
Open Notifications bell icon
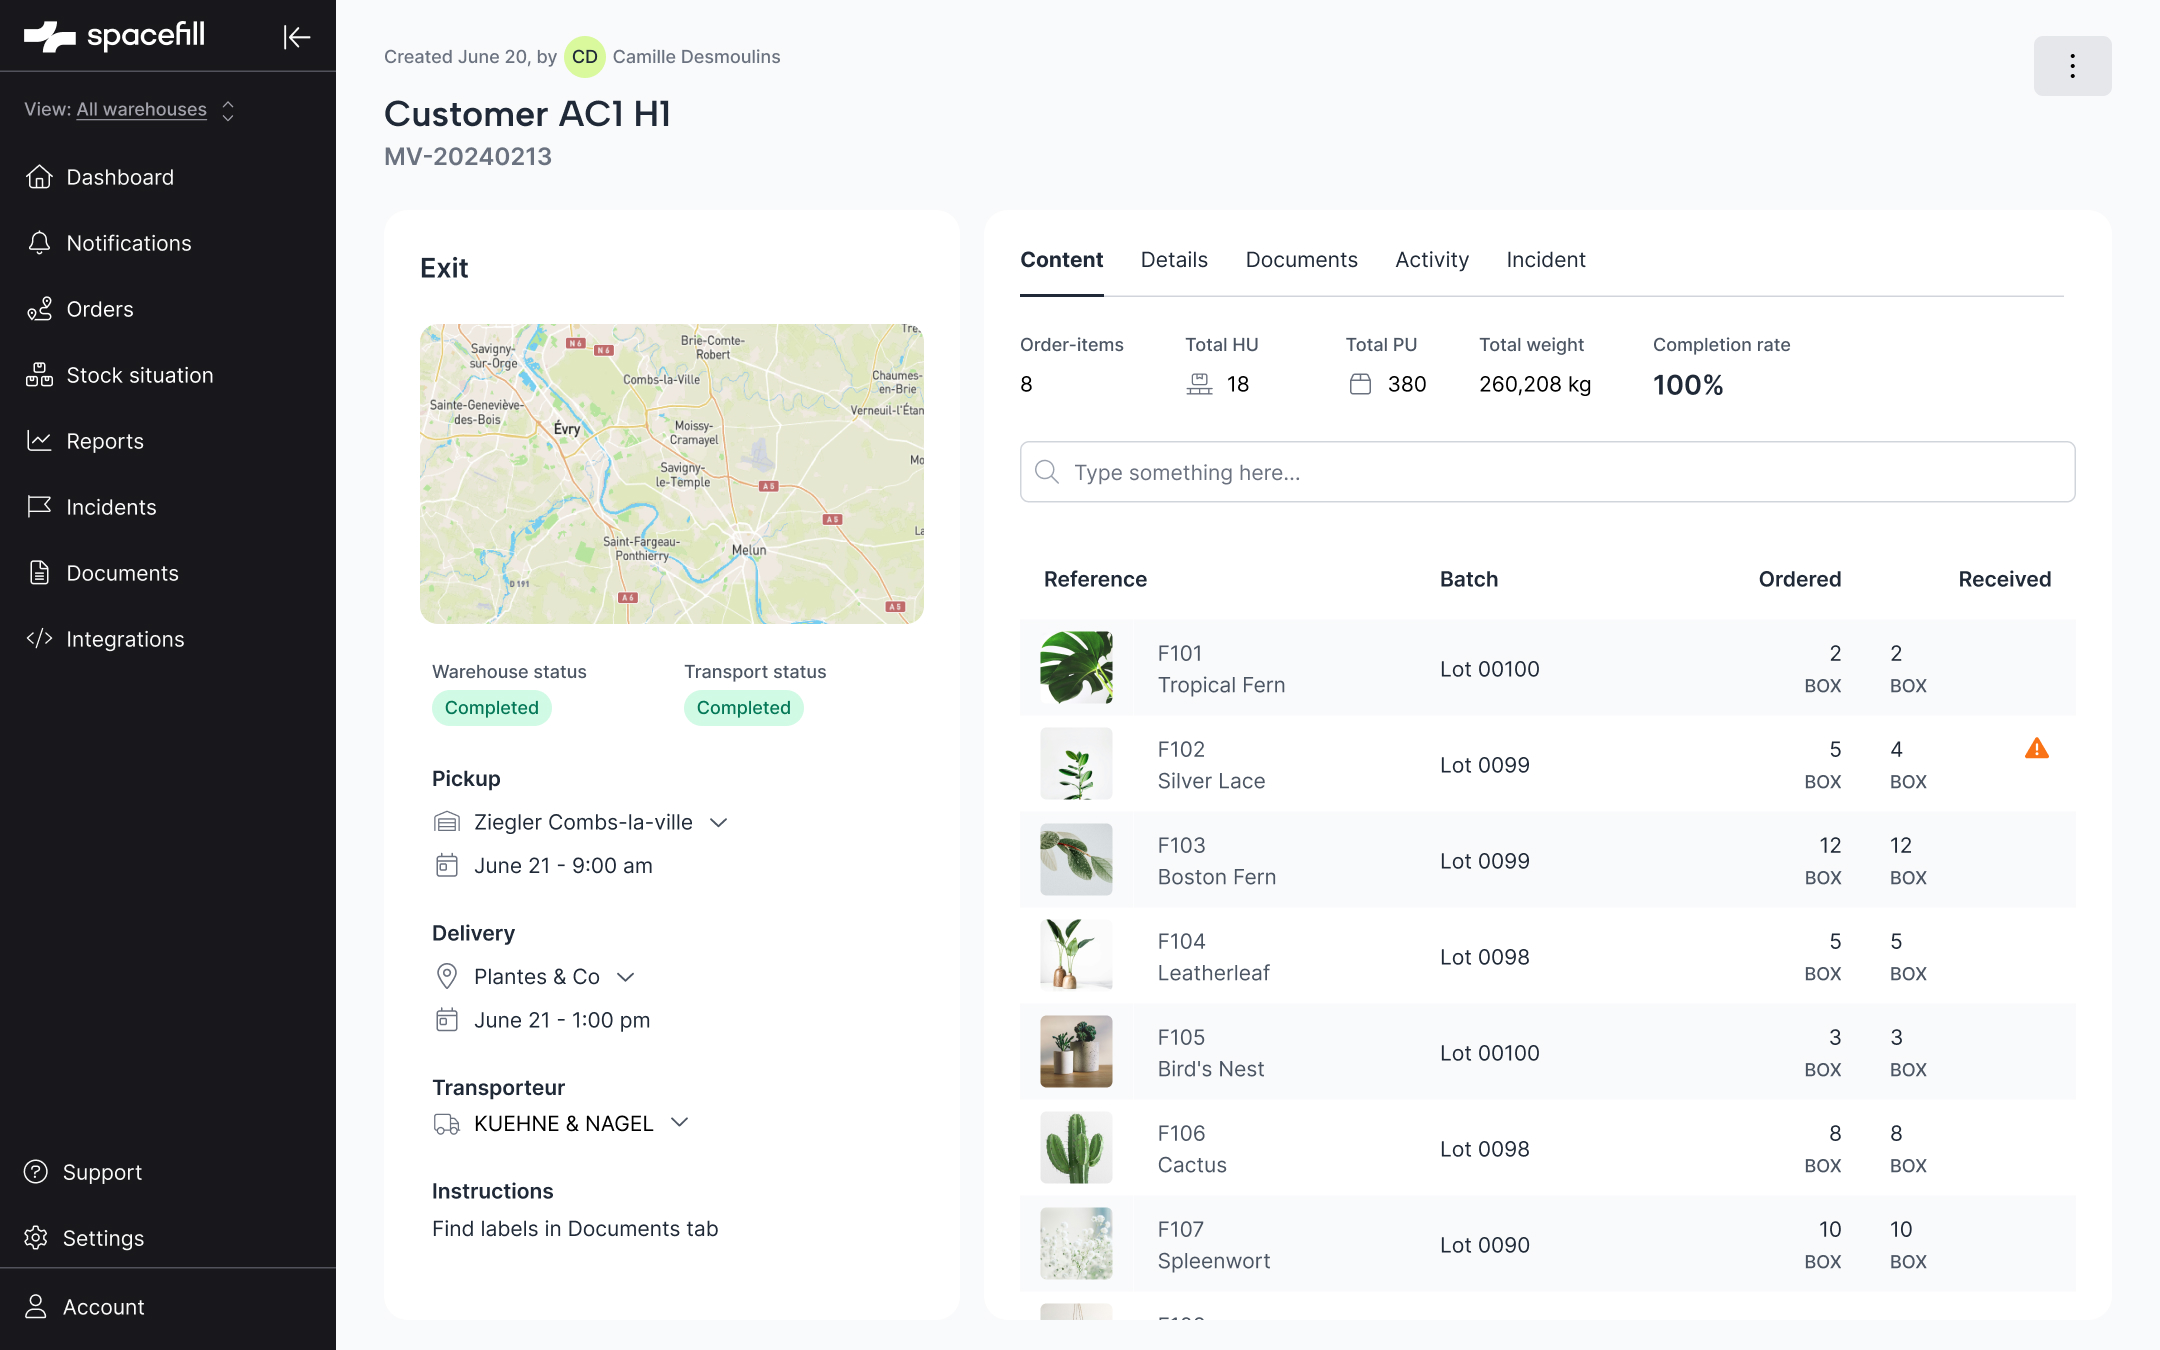pyautogui.click(x=39, y=243)
